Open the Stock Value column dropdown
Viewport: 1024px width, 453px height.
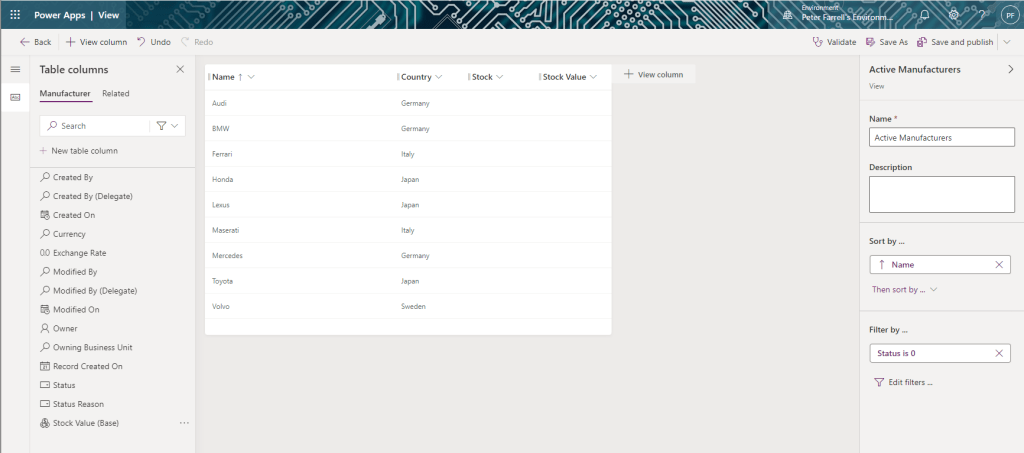(594, 77)
